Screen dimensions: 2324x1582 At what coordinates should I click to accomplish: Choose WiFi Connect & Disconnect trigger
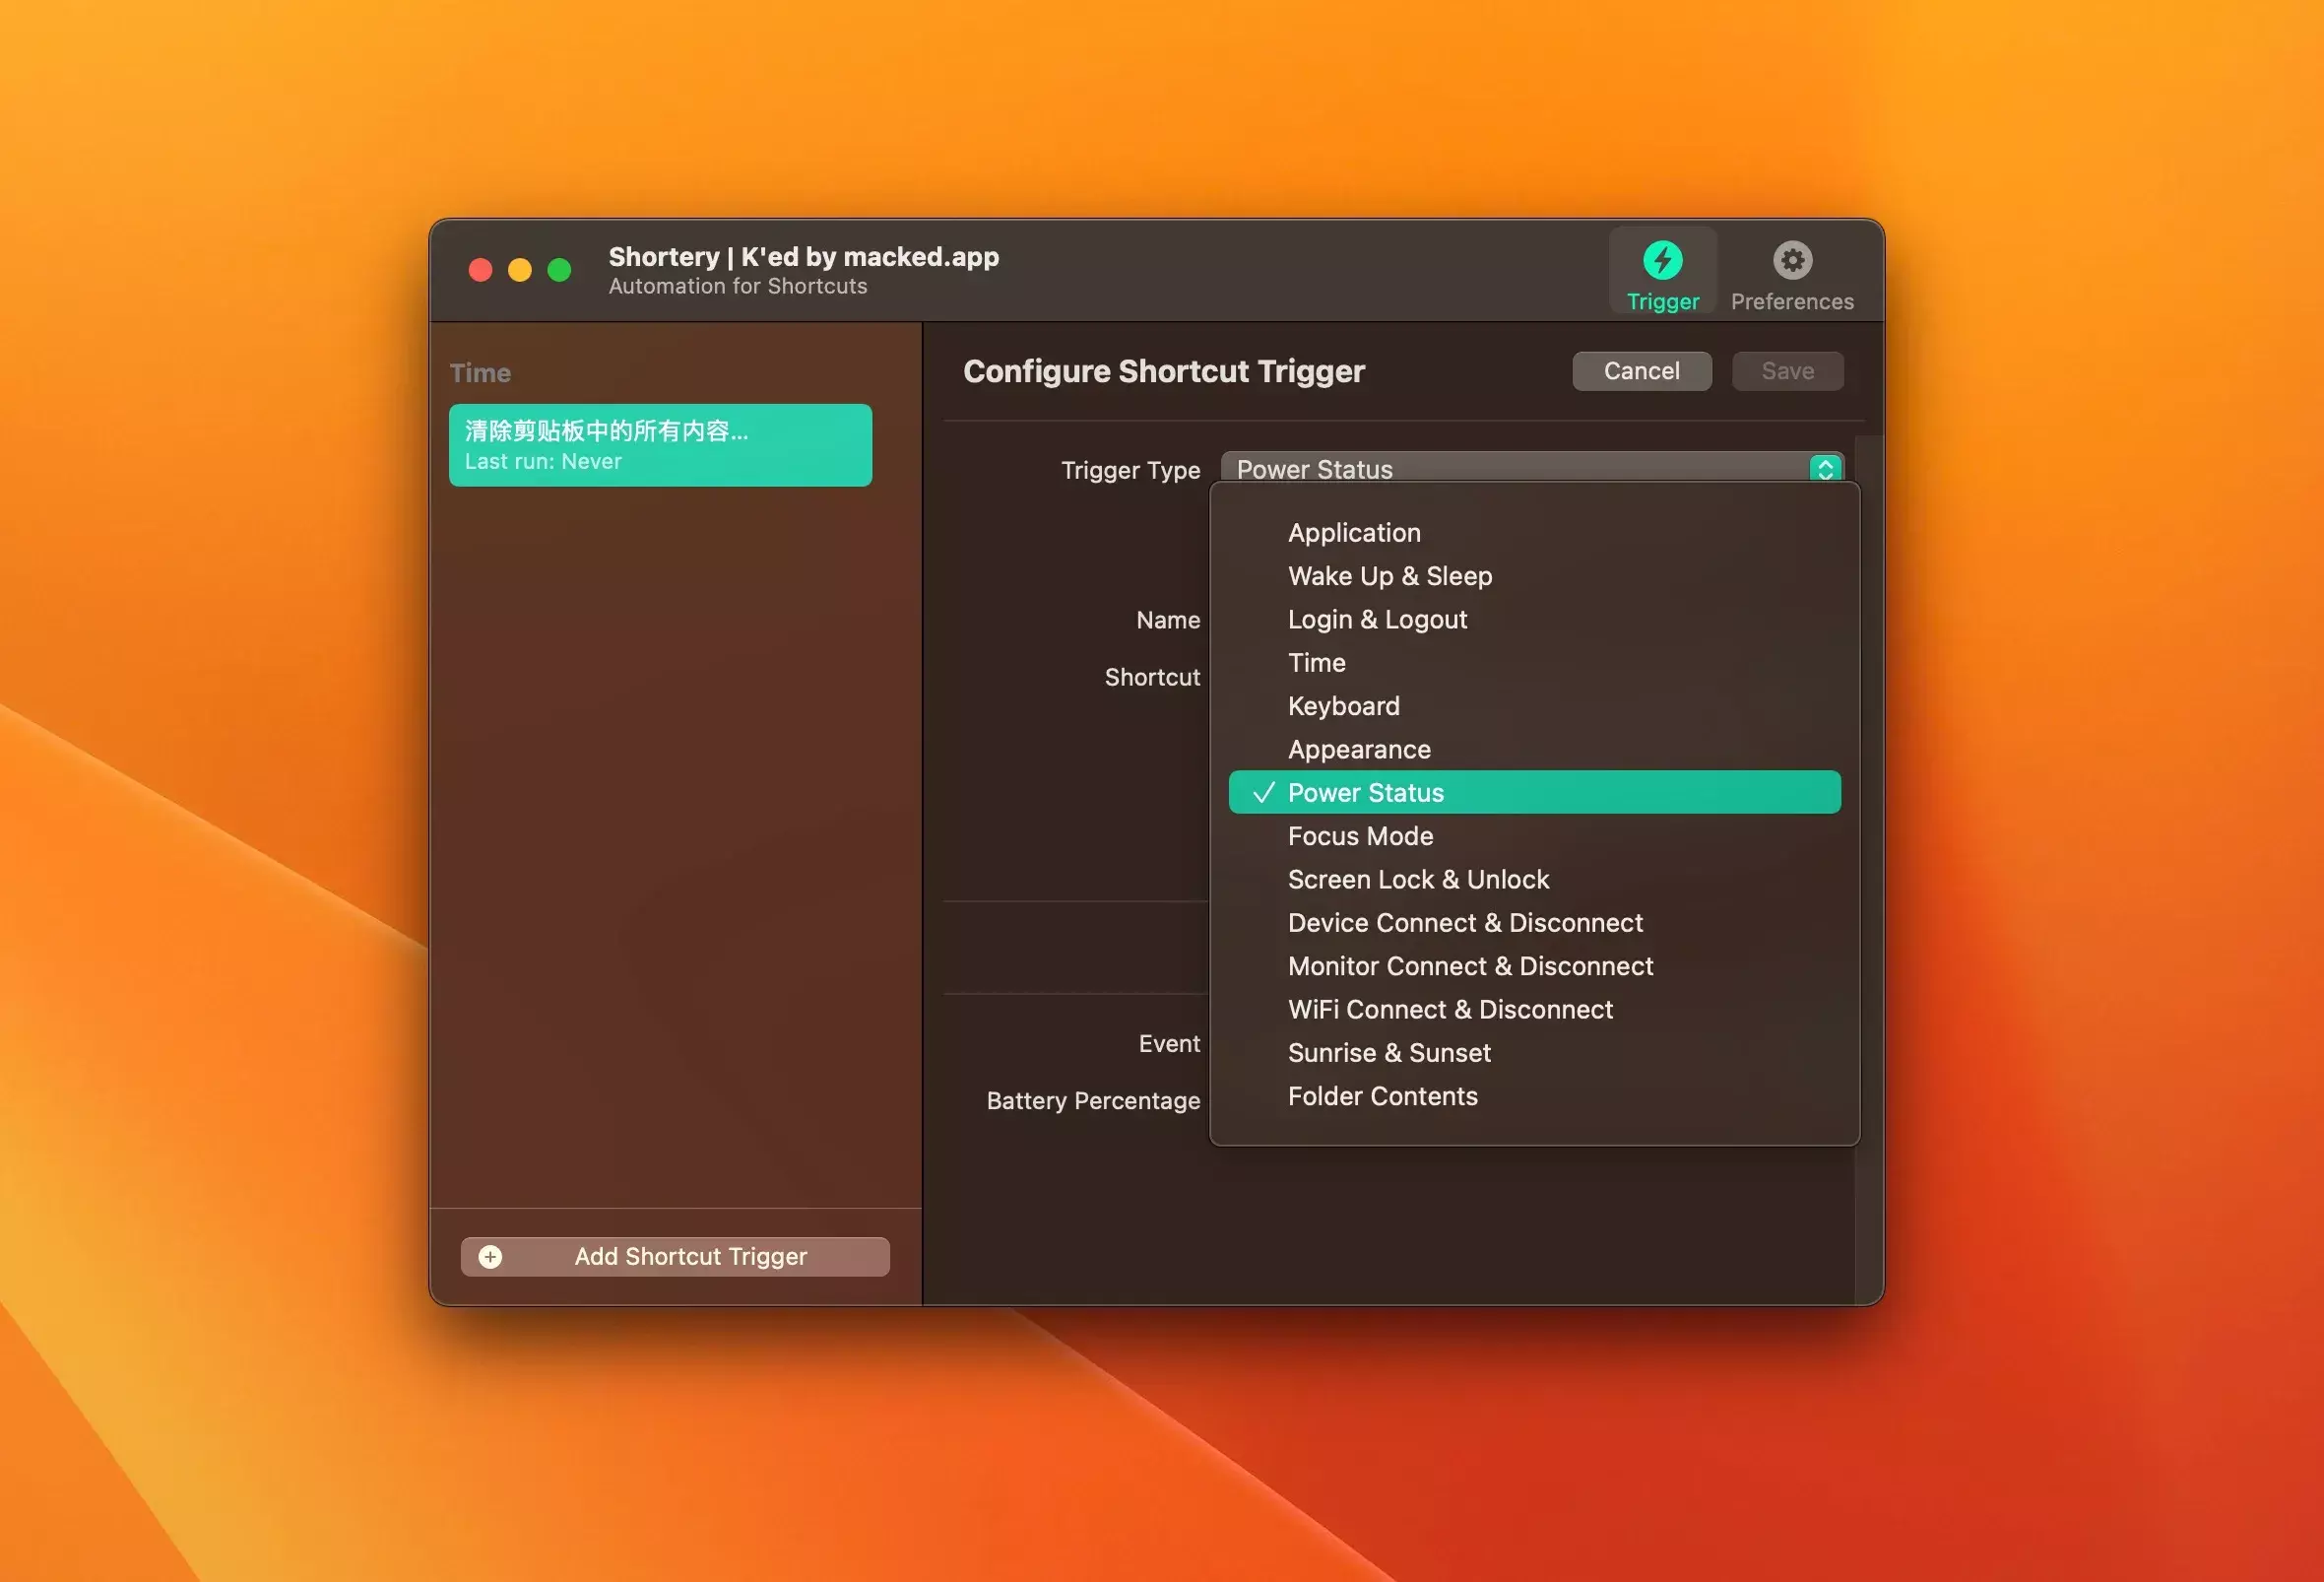pos(1449,1009)
